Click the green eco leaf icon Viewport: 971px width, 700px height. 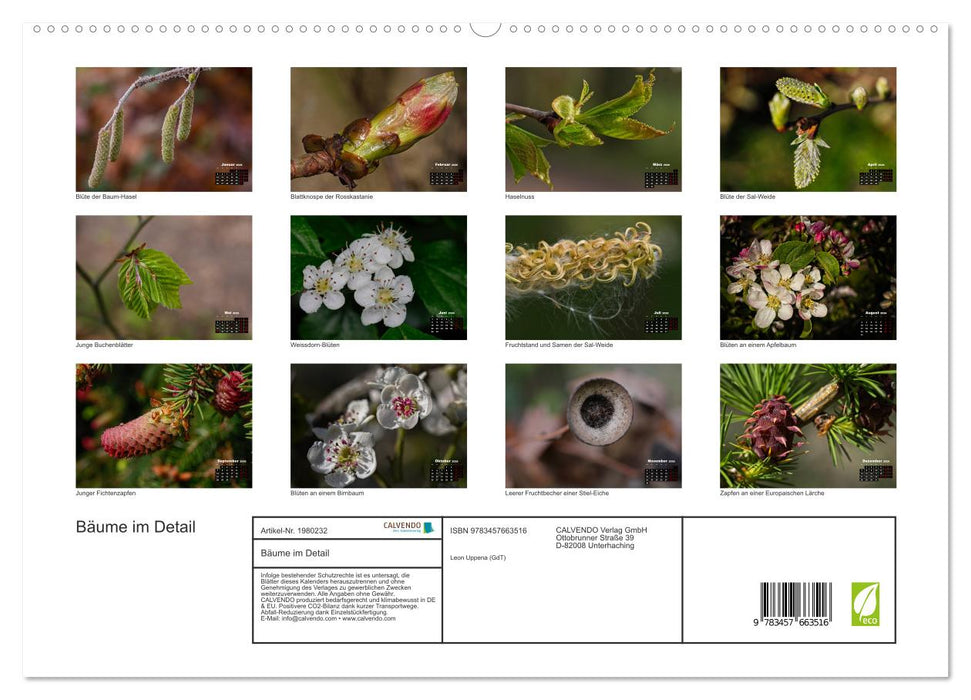click(865, 604)
